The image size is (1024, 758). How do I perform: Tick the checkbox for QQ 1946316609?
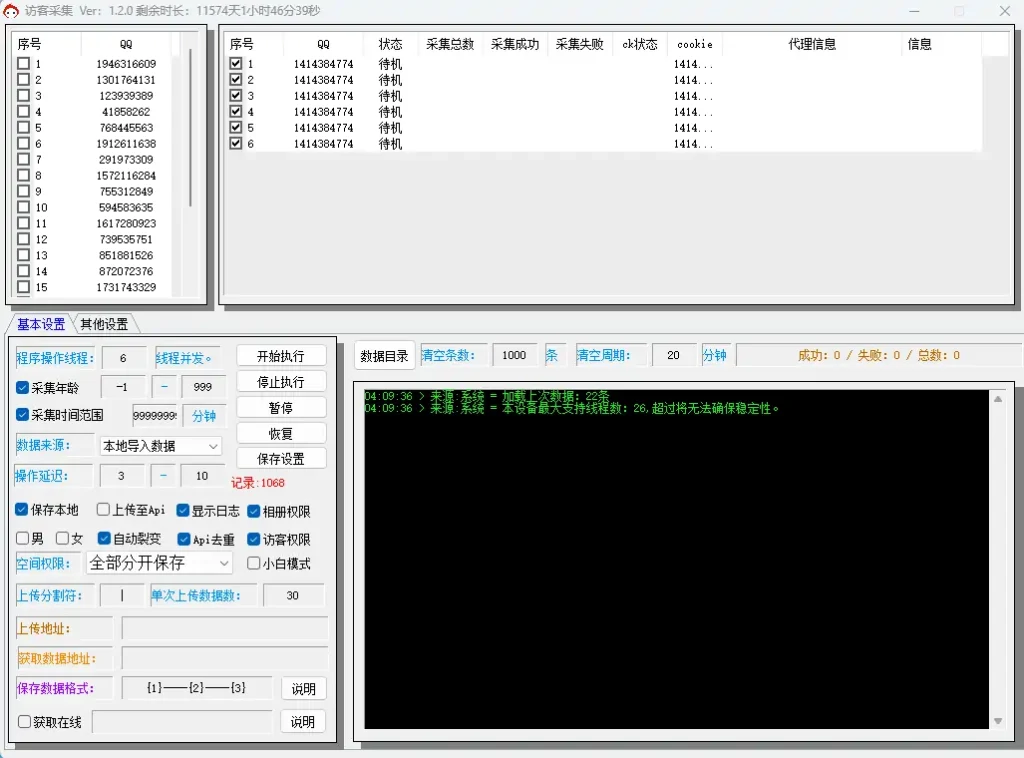tap(24, 63)
